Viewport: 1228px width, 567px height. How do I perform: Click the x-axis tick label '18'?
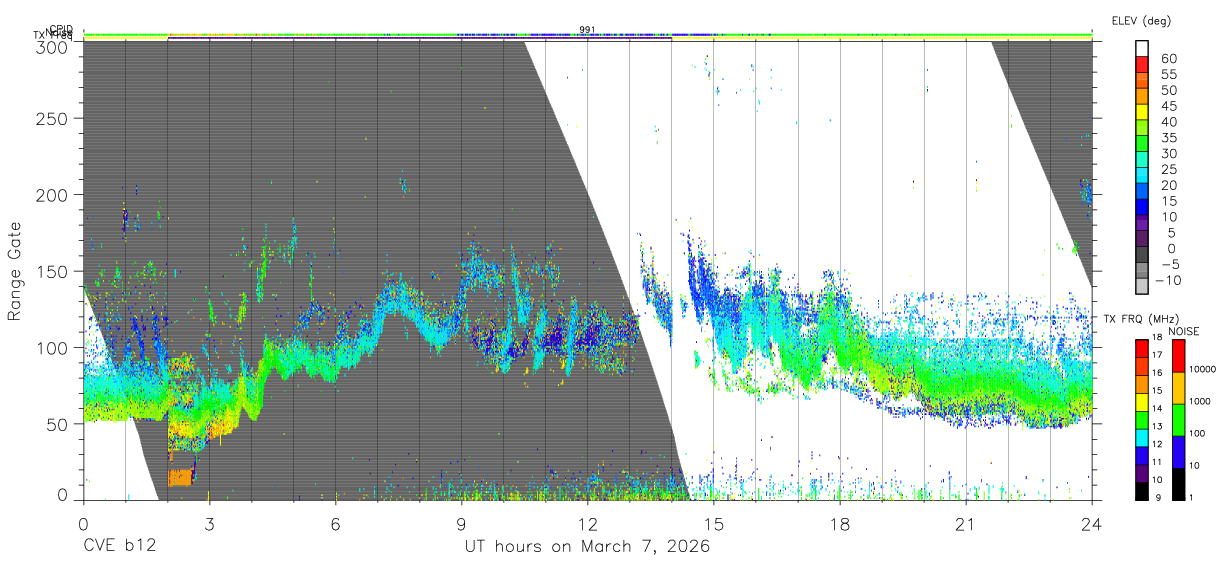pyautogui.click(x=839, y=524)
